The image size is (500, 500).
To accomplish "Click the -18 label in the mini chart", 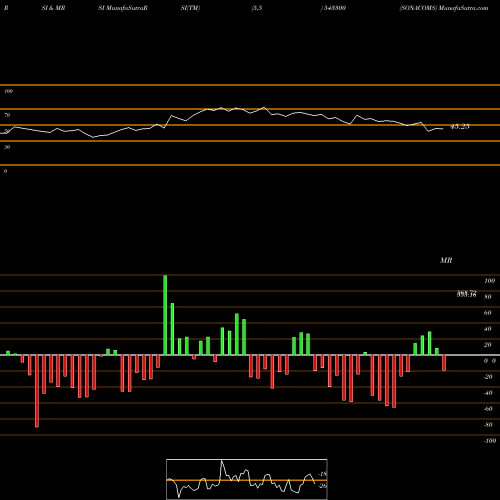I will pyautogui.click(x=323, y=474).
